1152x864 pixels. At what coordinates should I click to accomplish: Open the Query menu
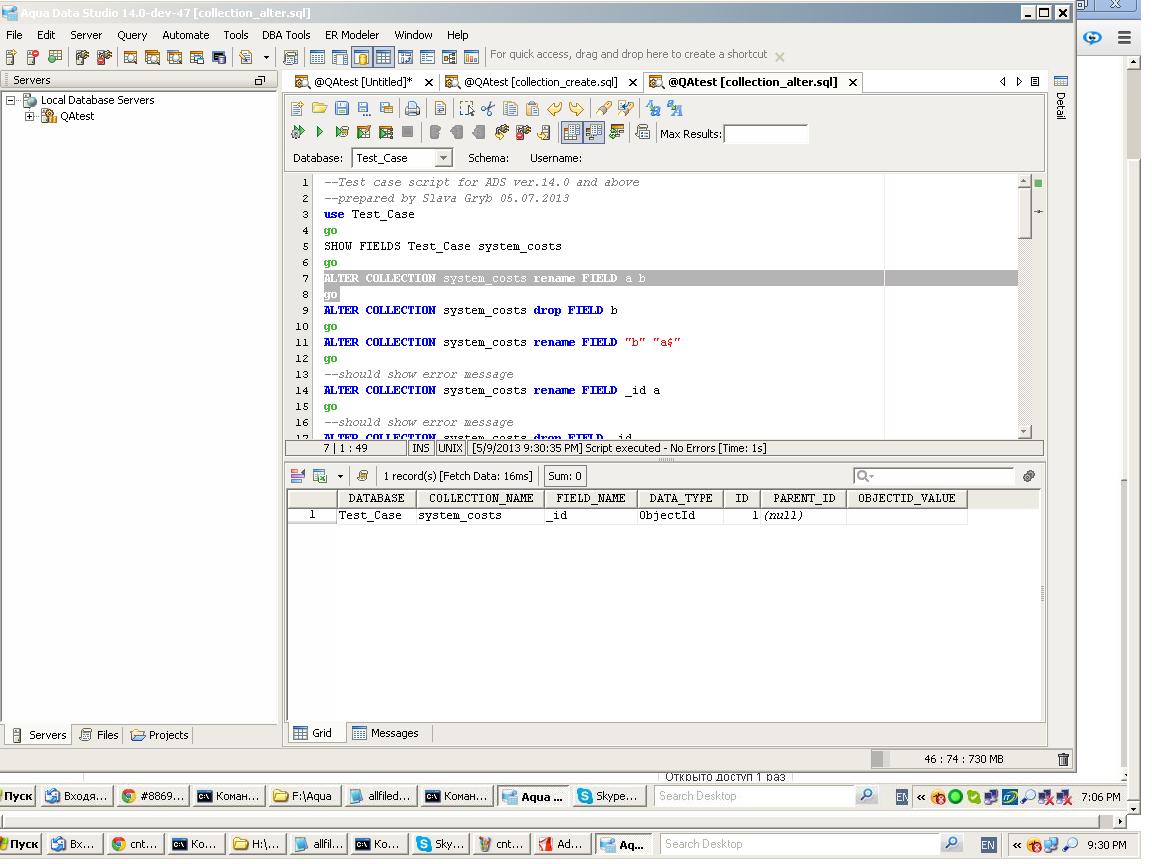pyautogui.click(x=132, y=35)
